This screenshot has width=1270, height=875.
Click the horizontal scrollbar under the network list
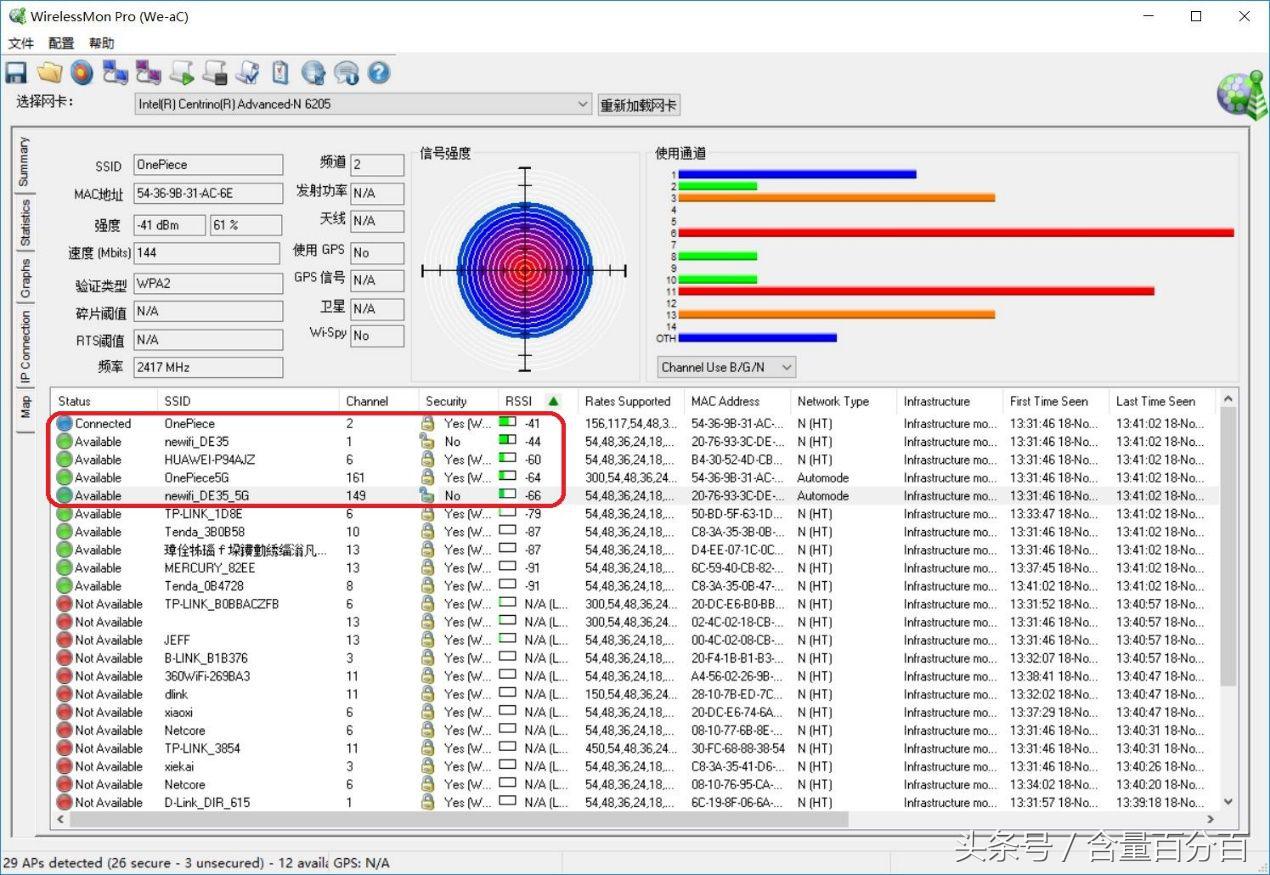[x=450, y=819]
